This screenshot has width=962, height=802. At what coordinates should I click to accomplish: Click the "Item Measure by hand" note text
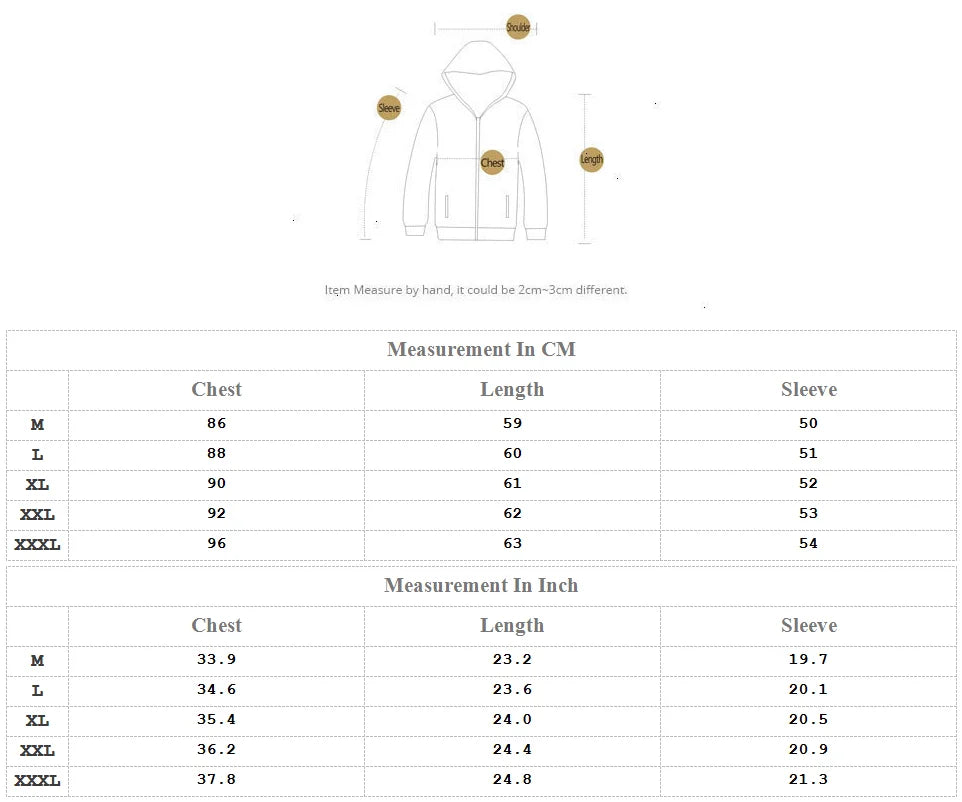[476, 290]
